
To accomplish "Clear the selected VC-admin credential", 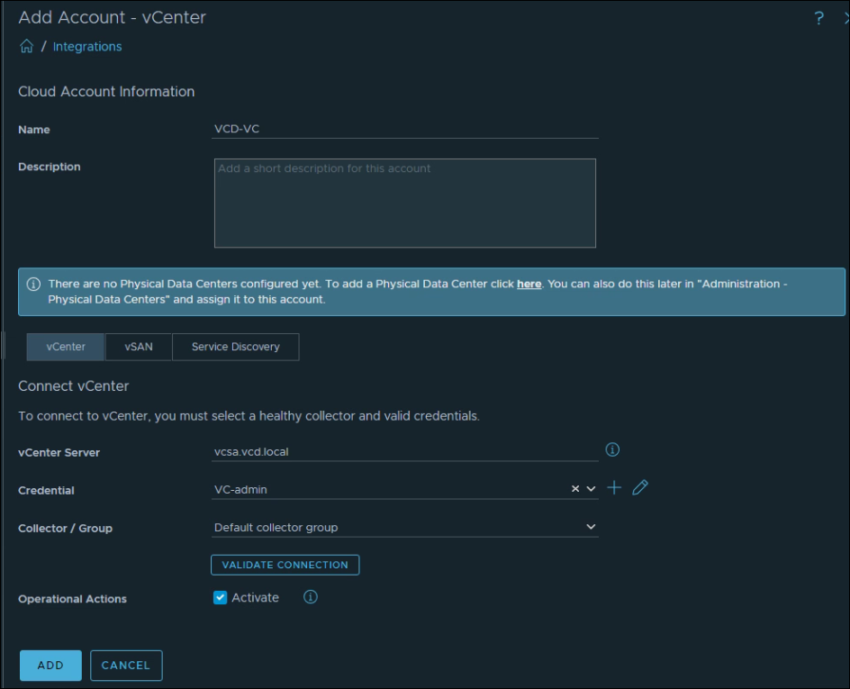I will pyautogui.click(x=575, y=489).
